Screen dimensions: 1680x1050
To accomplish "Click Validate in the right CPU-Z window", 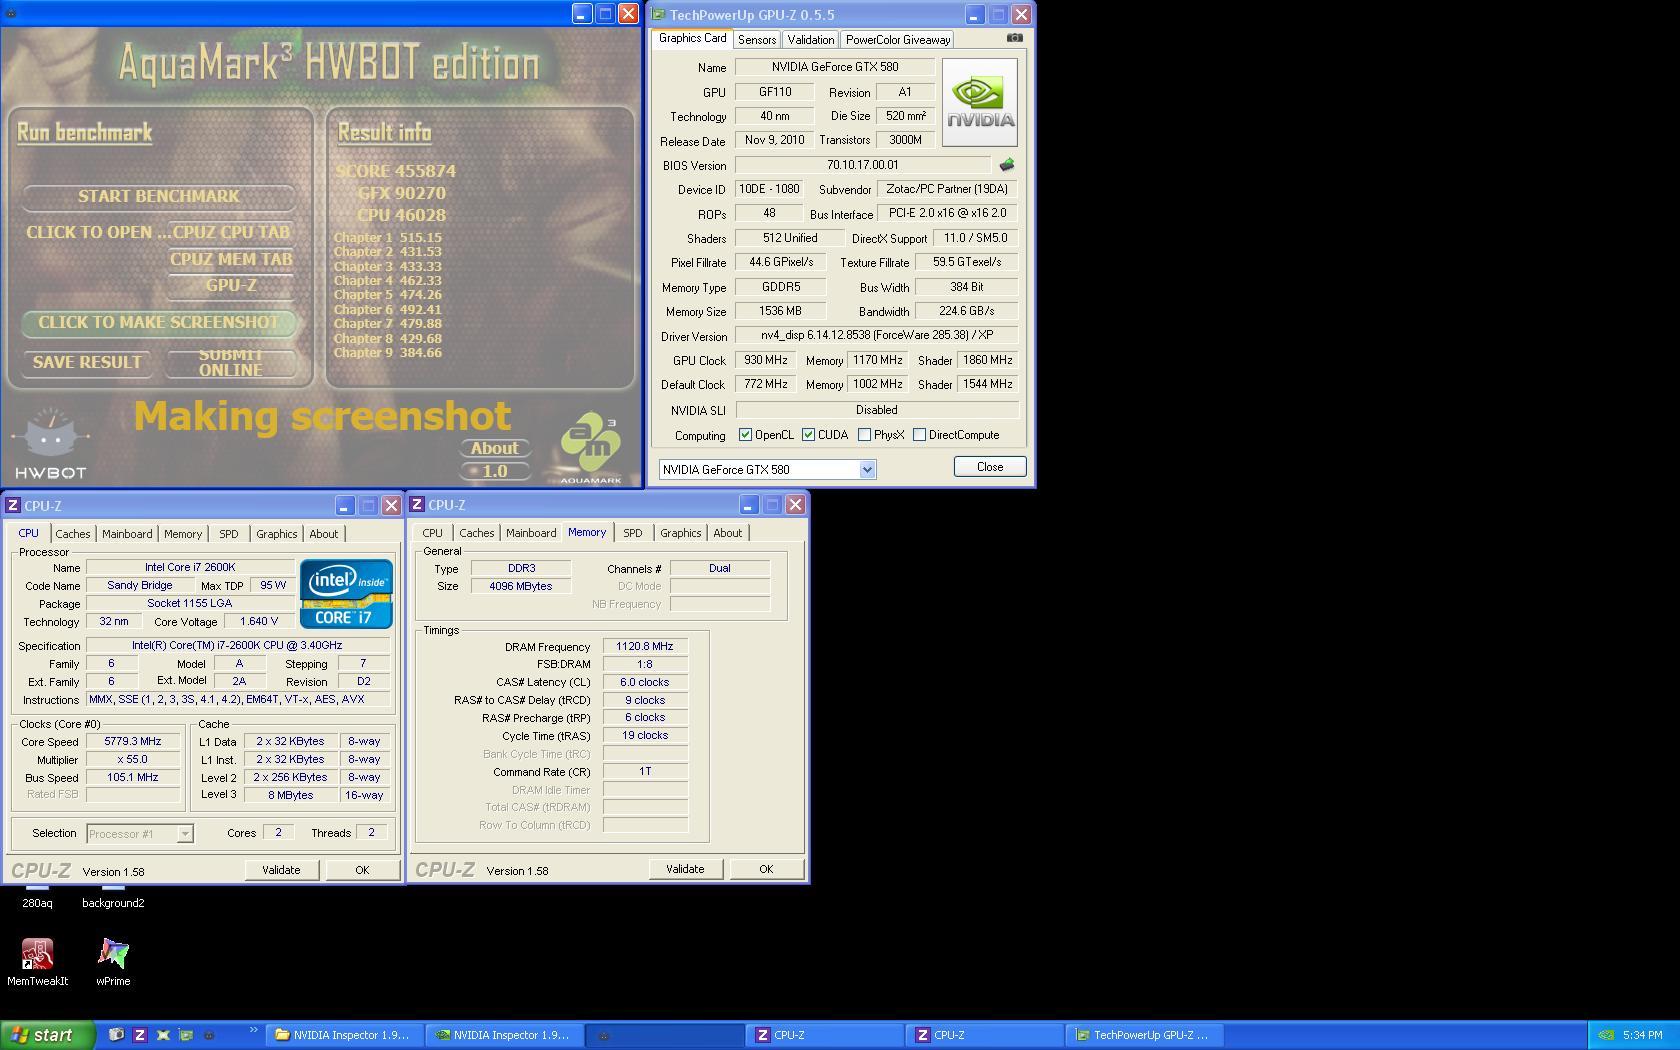I will click(x=685, y=869).
